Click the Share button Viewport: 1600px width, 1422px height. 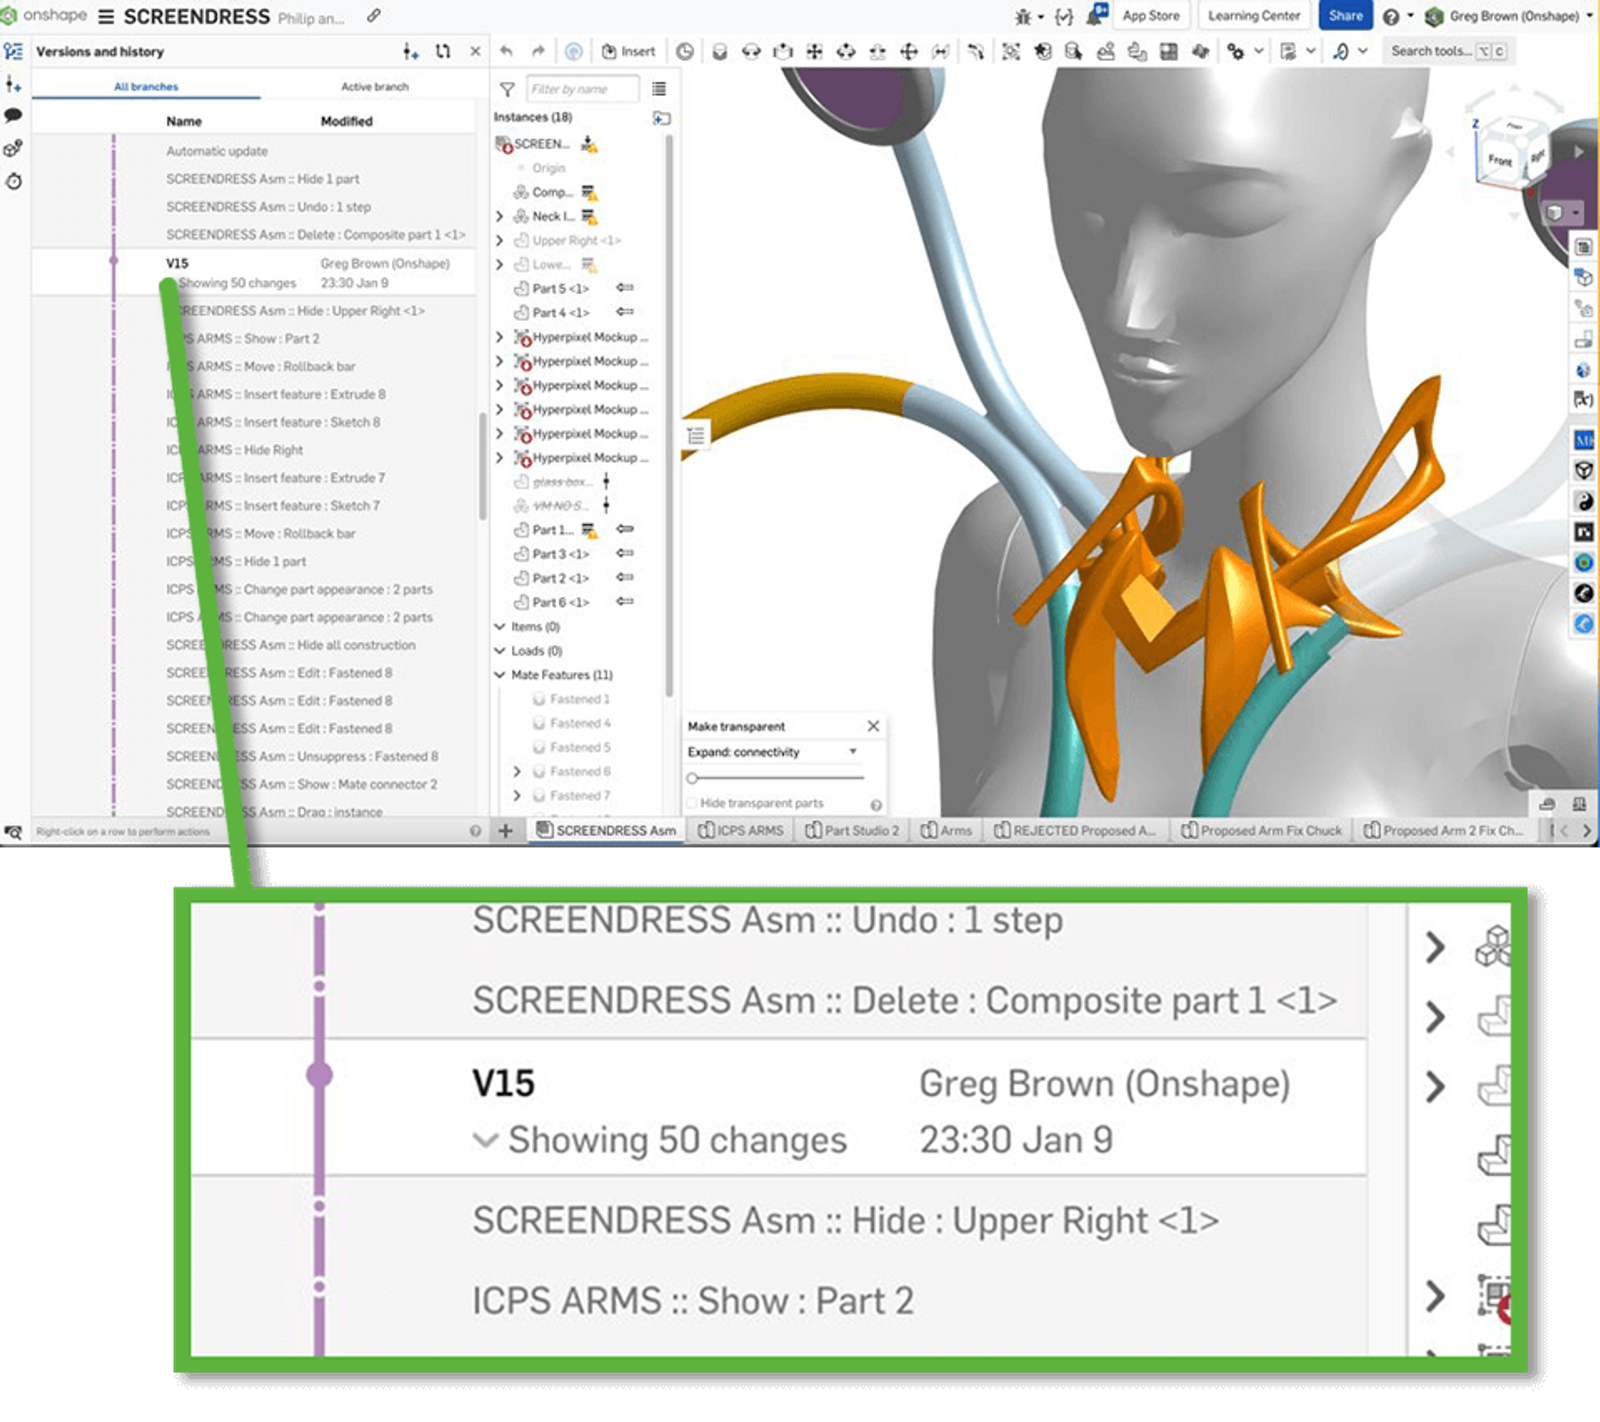click(x=1345, y=16)
